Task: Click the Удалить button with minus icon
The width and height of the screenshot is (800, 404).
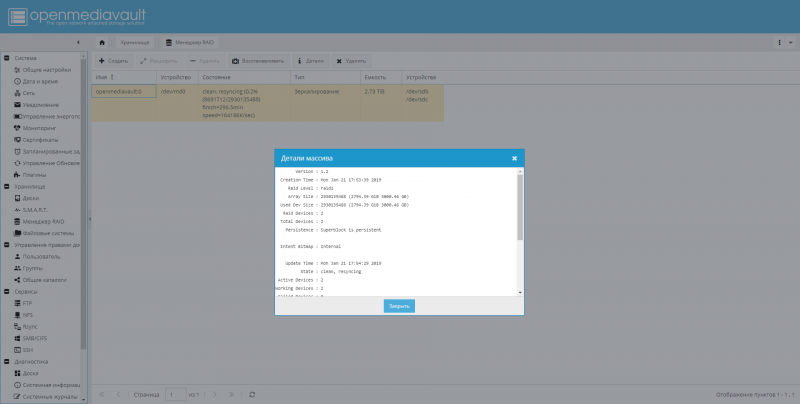Action: pos(205,61)
